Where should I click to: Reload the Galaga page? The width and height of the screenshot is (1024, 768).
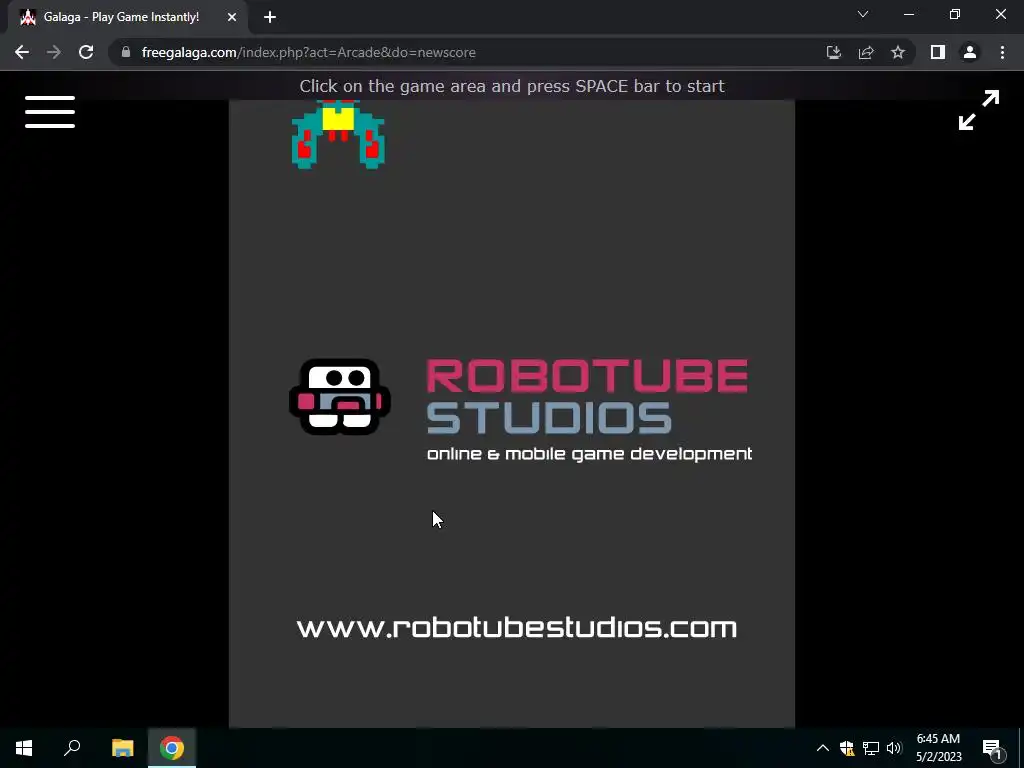pos(86,52)
